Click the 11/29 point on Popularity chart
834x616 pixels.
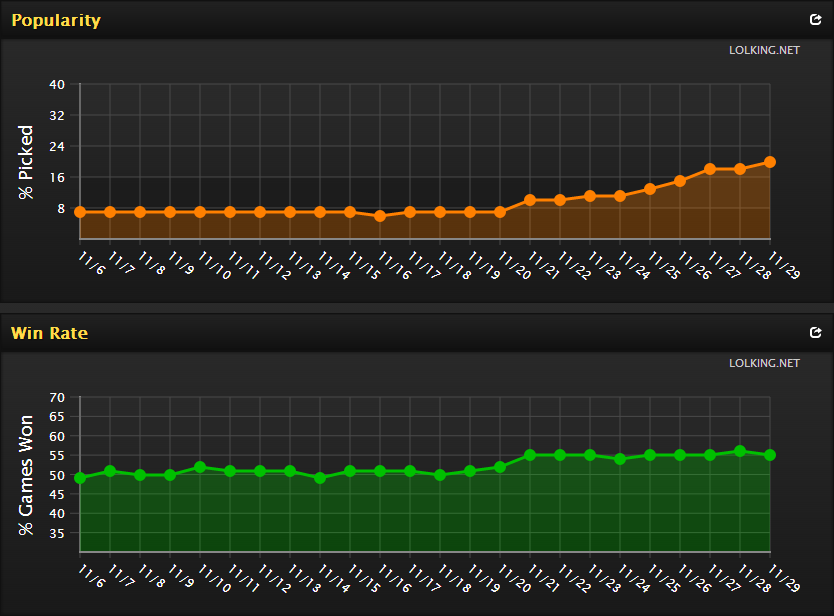[x=770, y=162]
